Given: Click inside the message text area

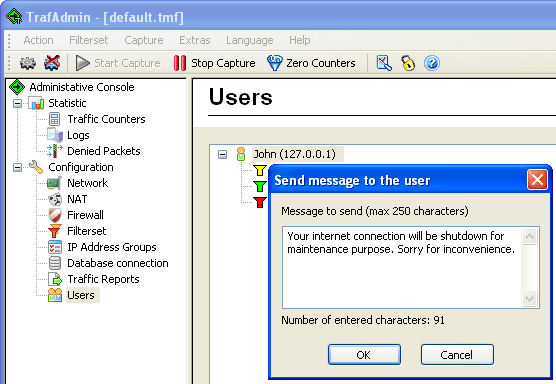Looking at the screenshot, I should 402,267.
